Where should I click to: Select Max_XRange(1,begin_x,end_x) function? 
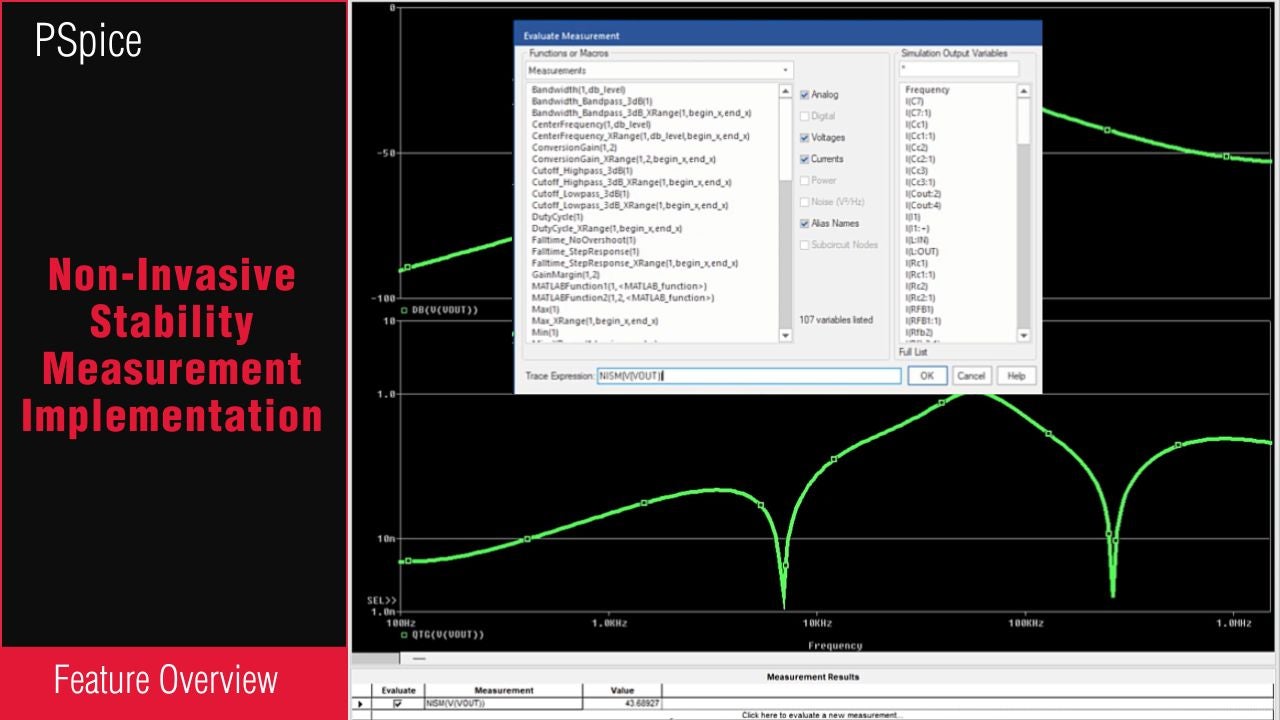pyautogui.click(x=594, y=321)
